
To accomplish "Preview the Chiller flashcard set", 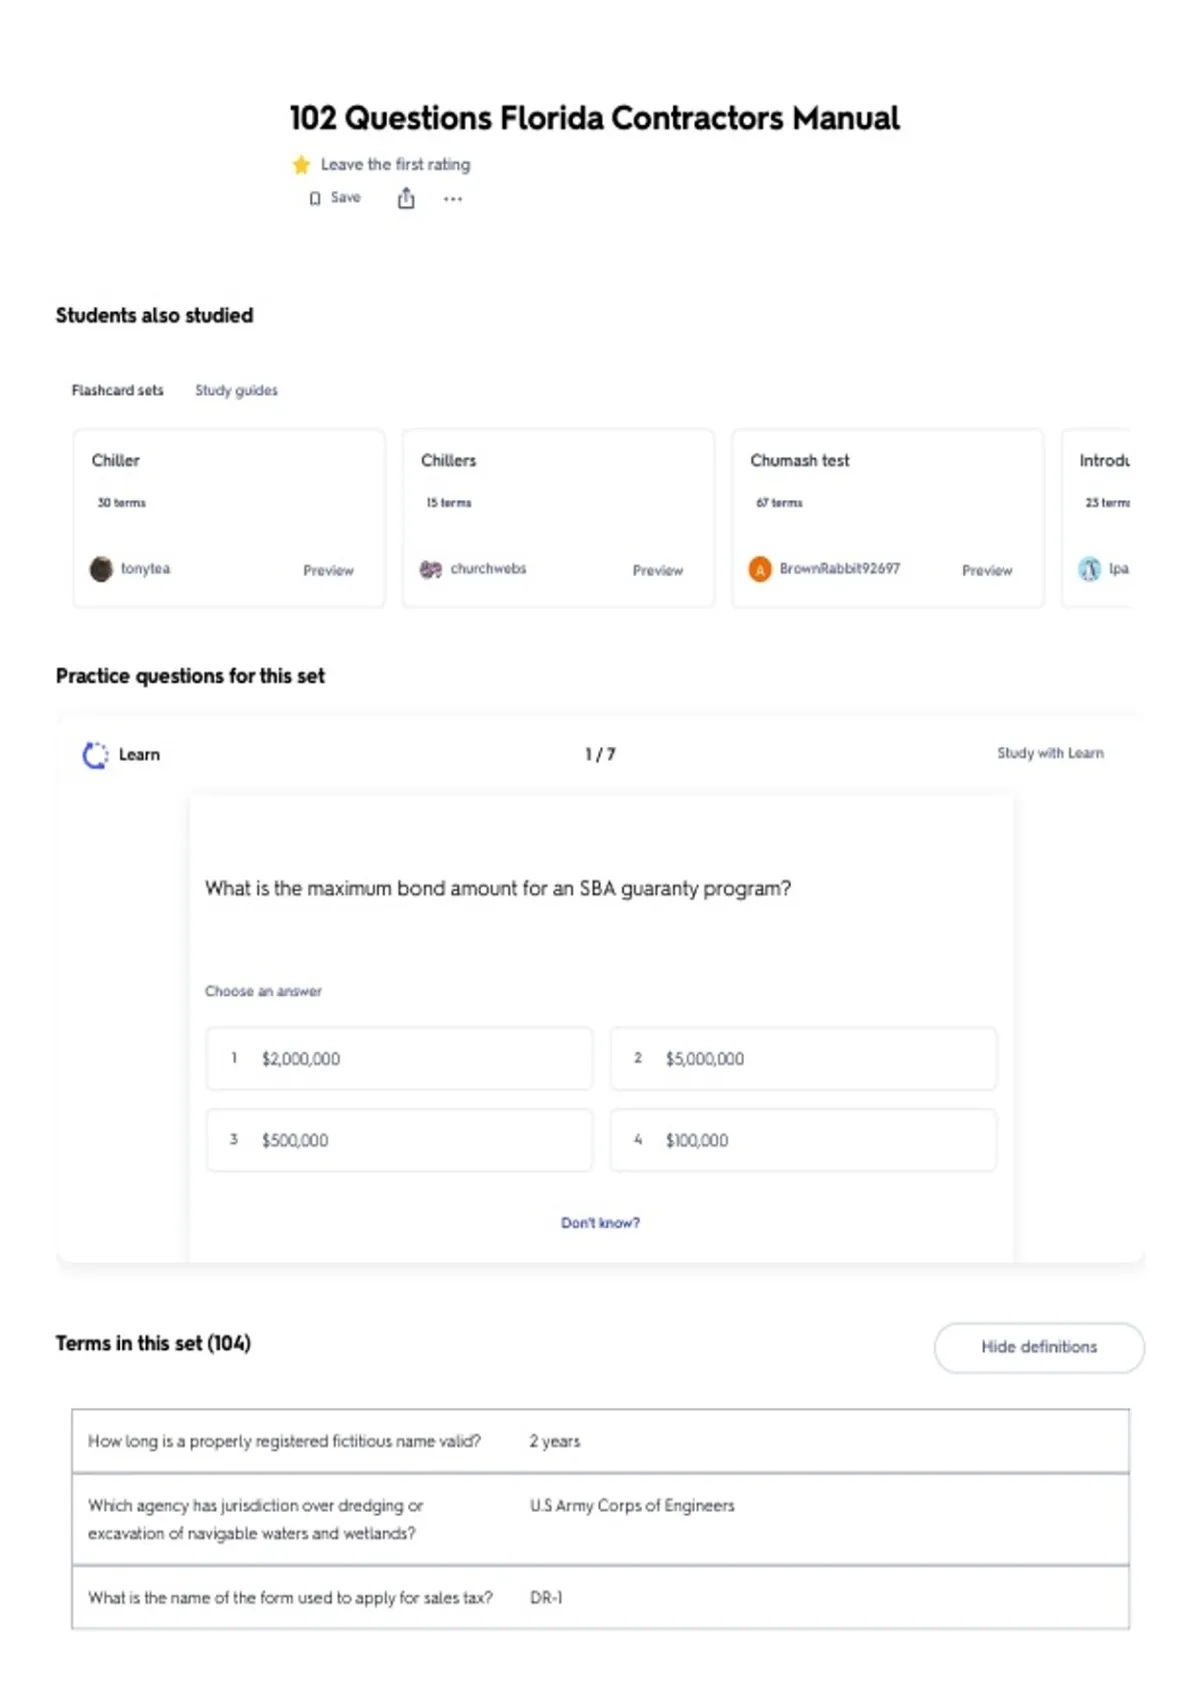I will (x=328, y=570).
